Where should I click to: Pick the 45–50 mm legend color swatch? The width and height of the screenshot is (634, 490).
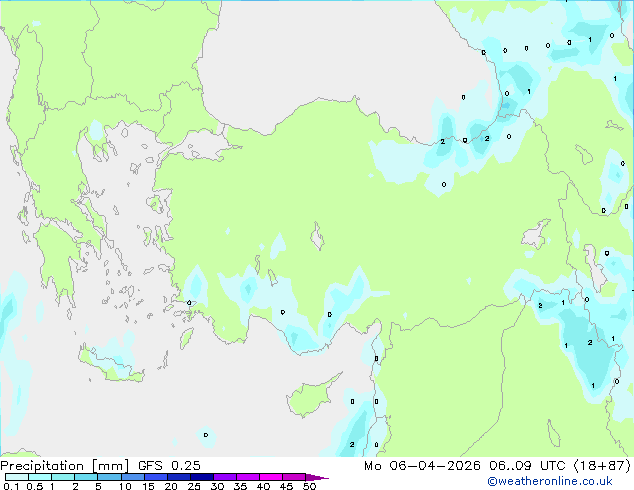[x=294, y=477]
